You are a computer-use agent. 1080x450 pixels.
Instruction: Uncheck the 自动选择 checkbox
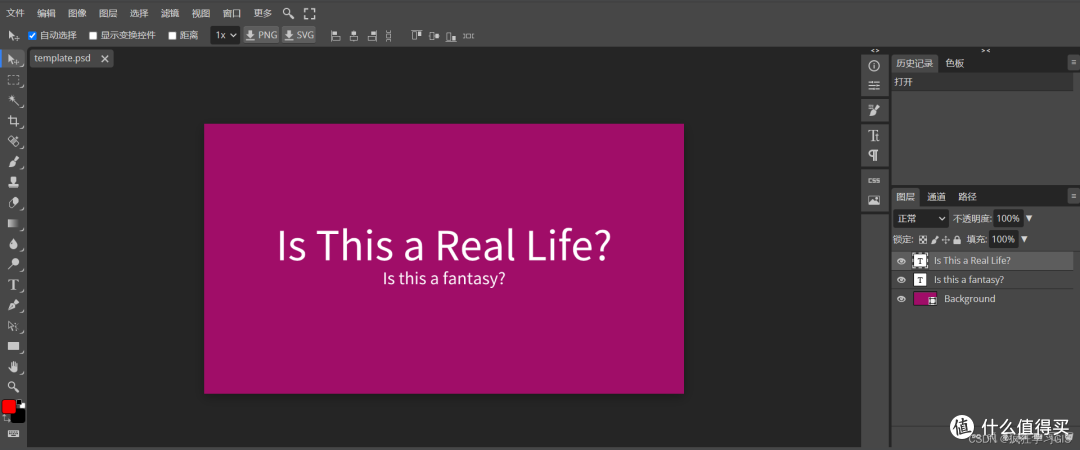point(32,35)
